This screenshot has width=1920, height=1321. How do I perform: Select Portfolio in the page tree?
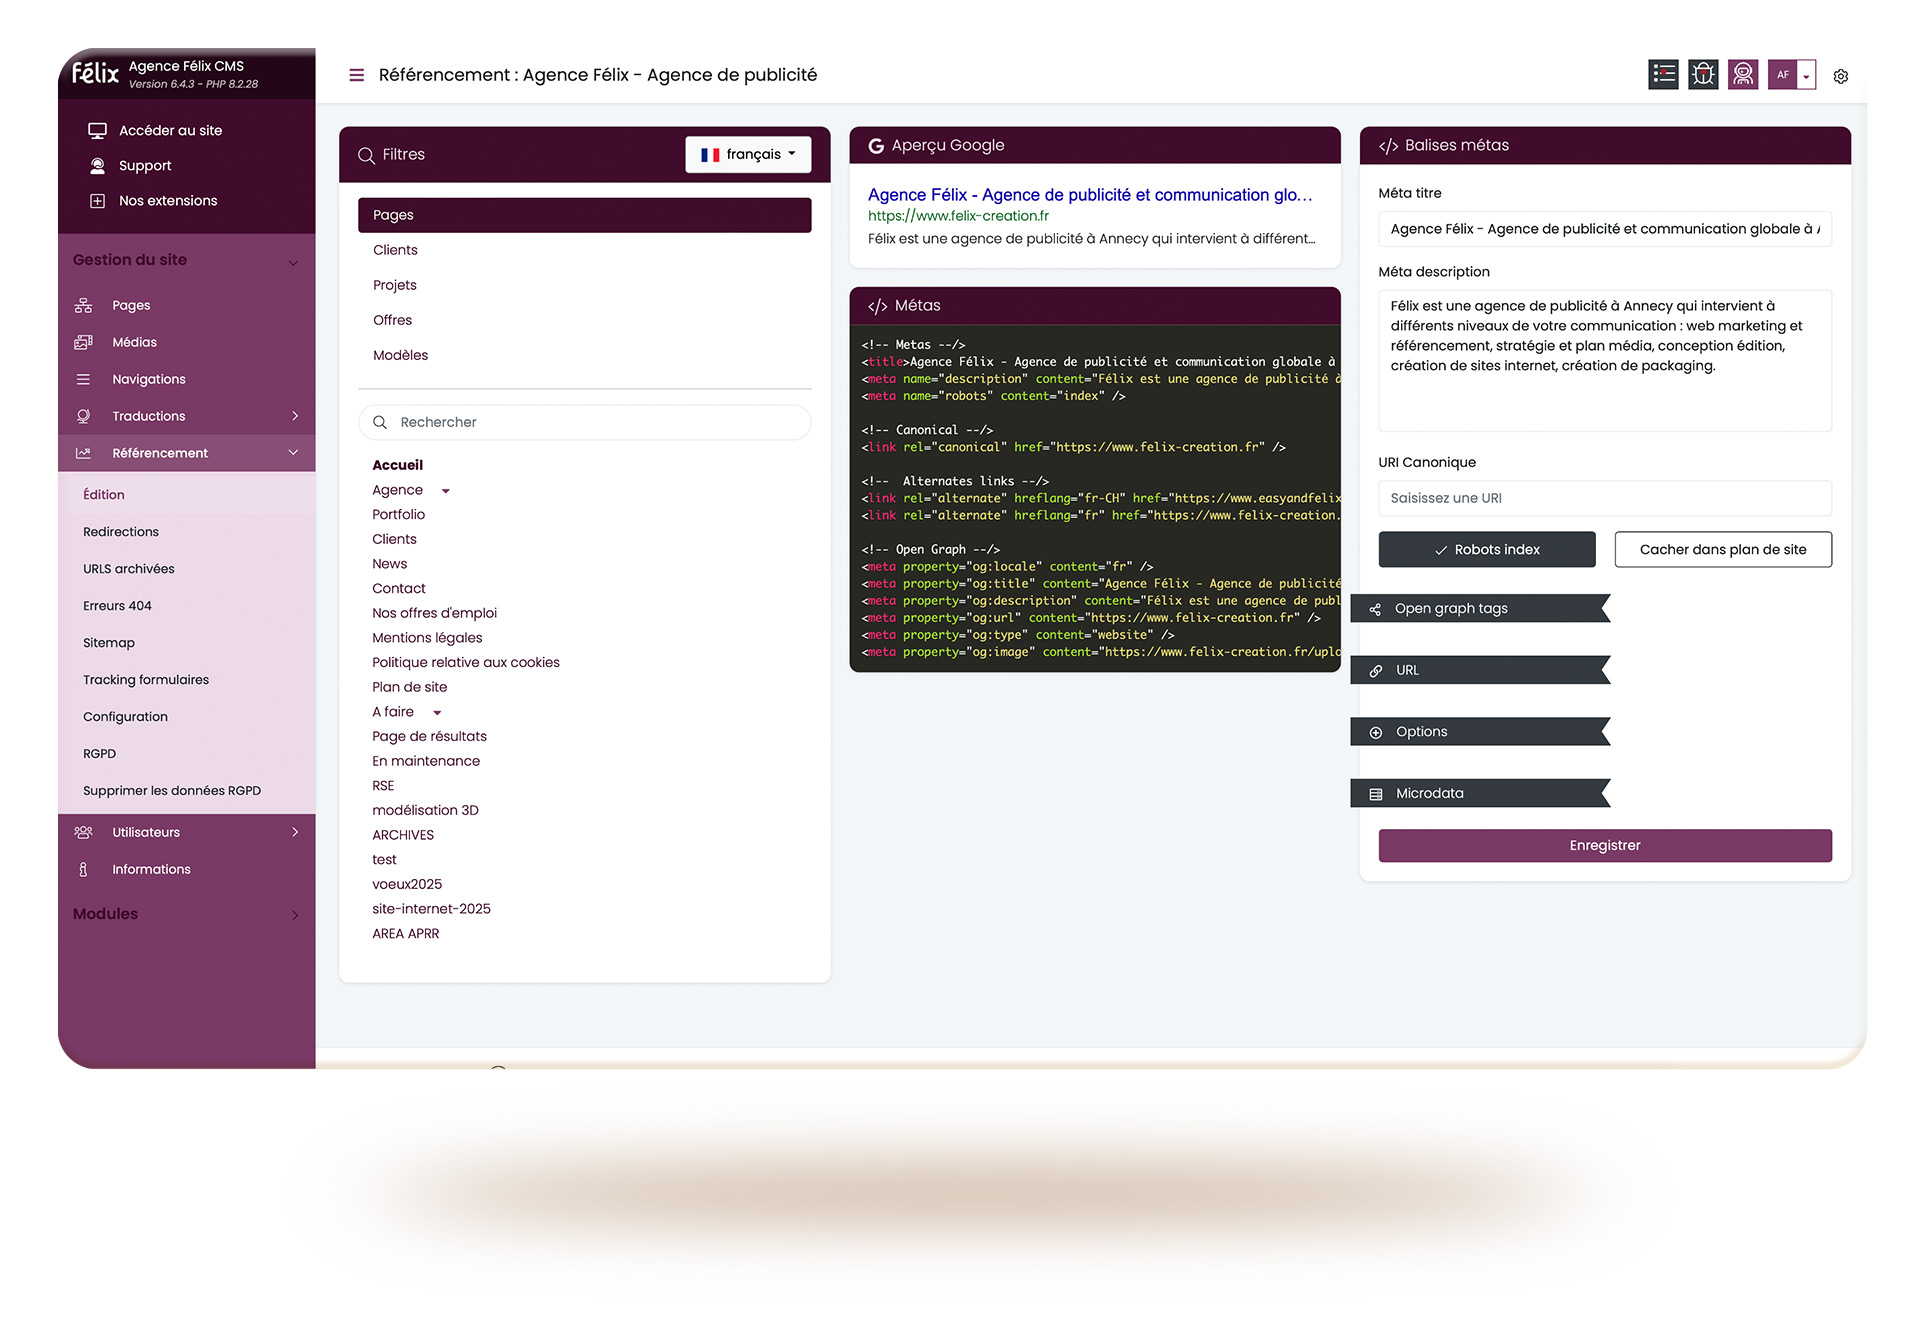pos(399,515)
